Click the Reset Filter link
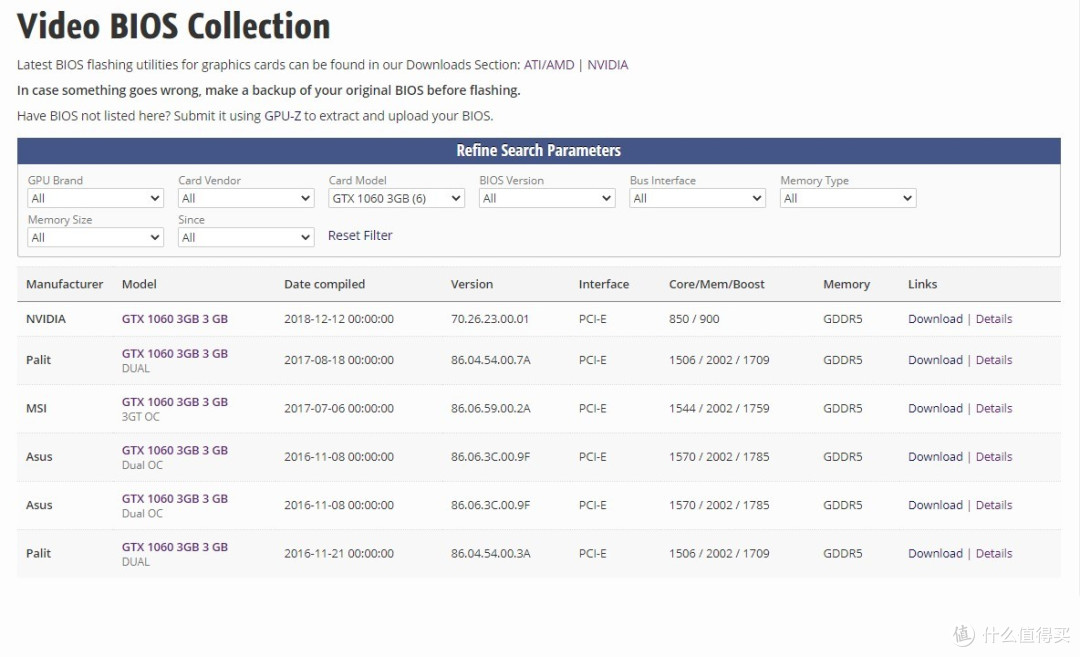 (360, 236)
